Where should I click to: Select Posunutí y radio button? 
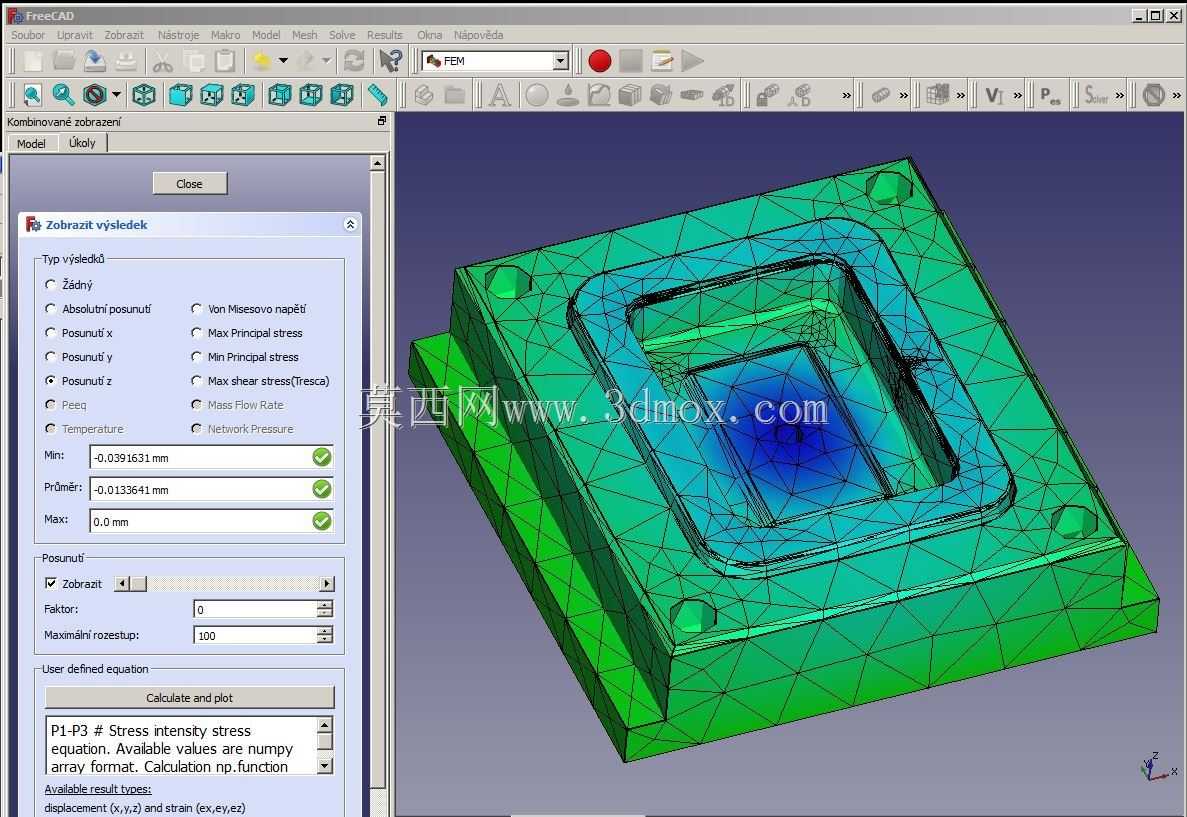click(79, 357)
